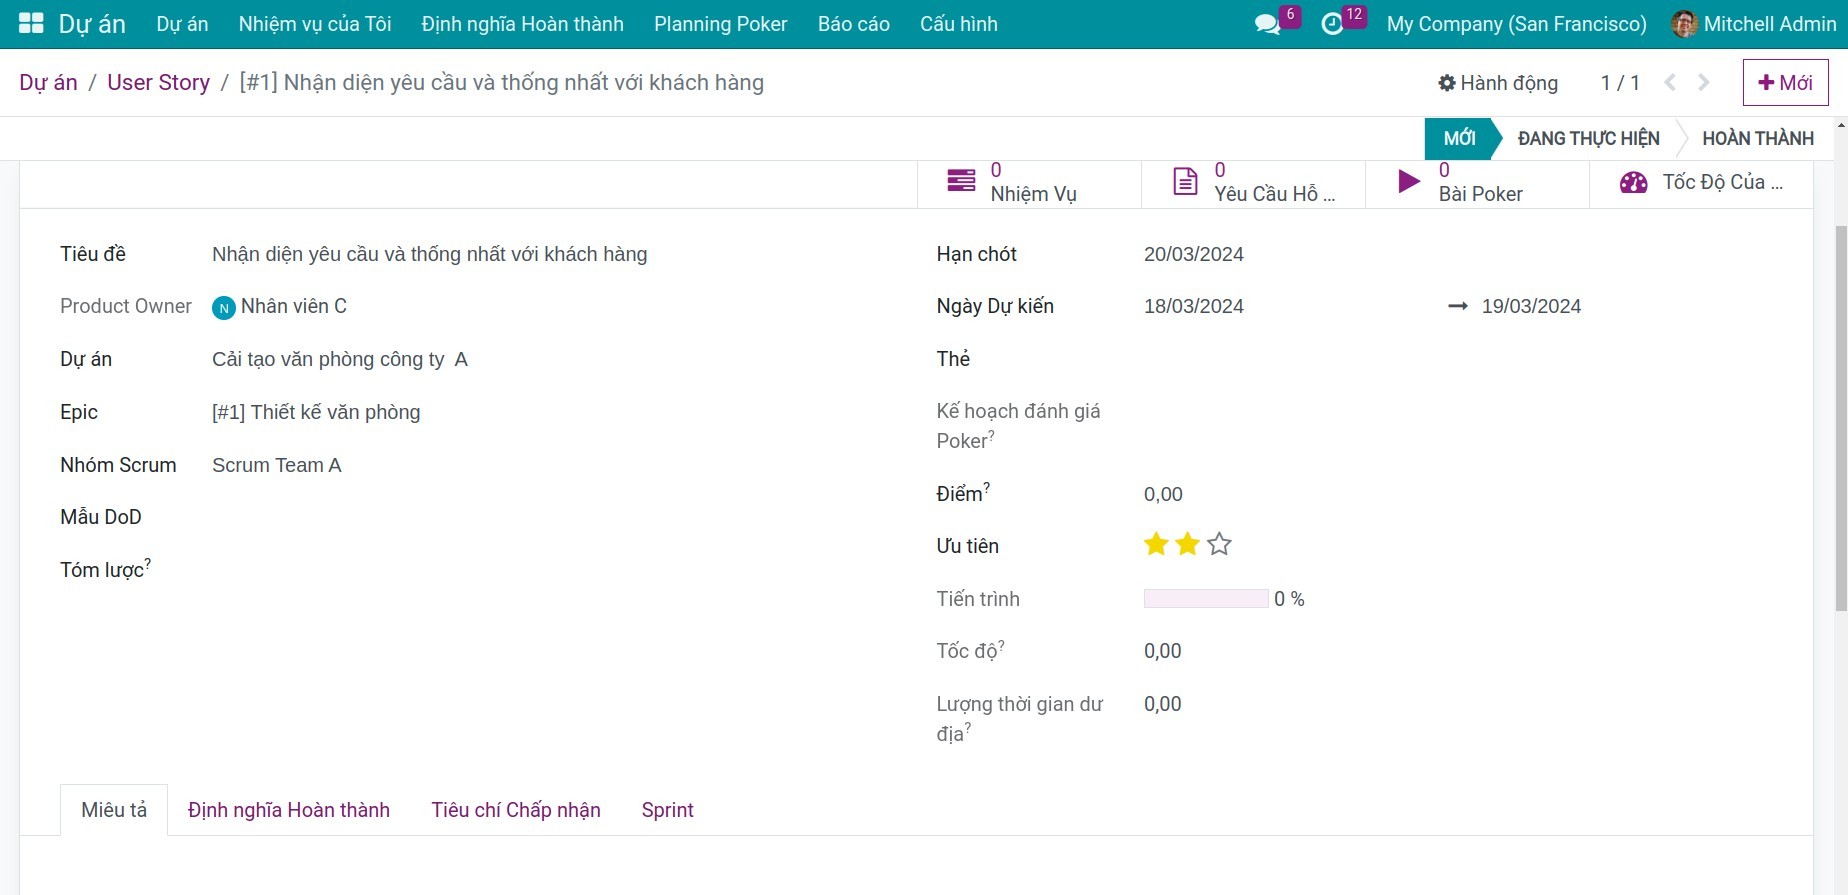Viewport: 1848px width, 895px height.
Task: Set priority to three stars
Action: tap(1219, 545)
